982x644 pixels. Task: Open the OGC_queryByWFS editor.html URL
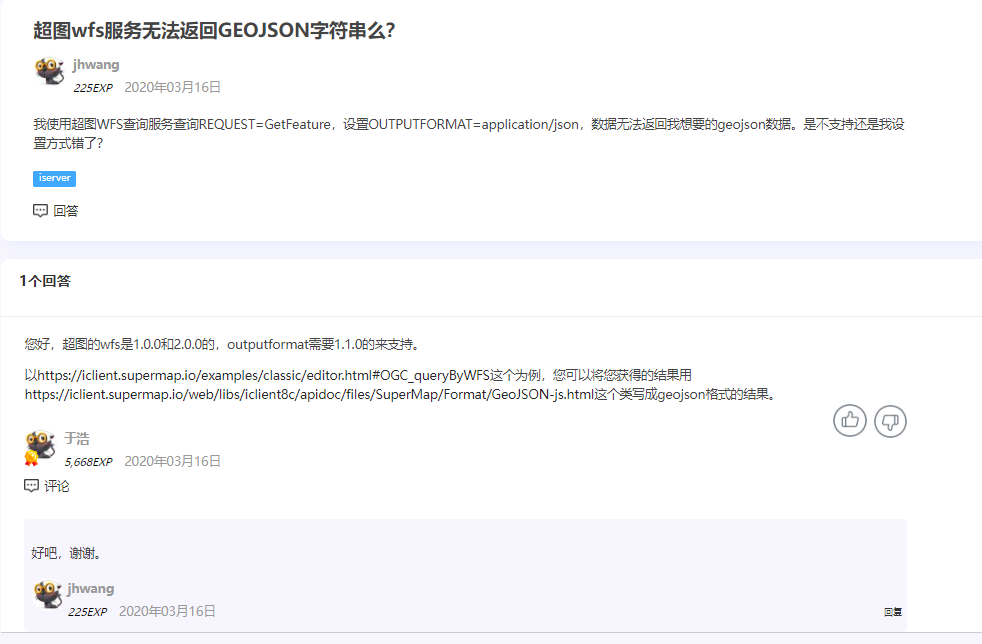click(263, 375)
